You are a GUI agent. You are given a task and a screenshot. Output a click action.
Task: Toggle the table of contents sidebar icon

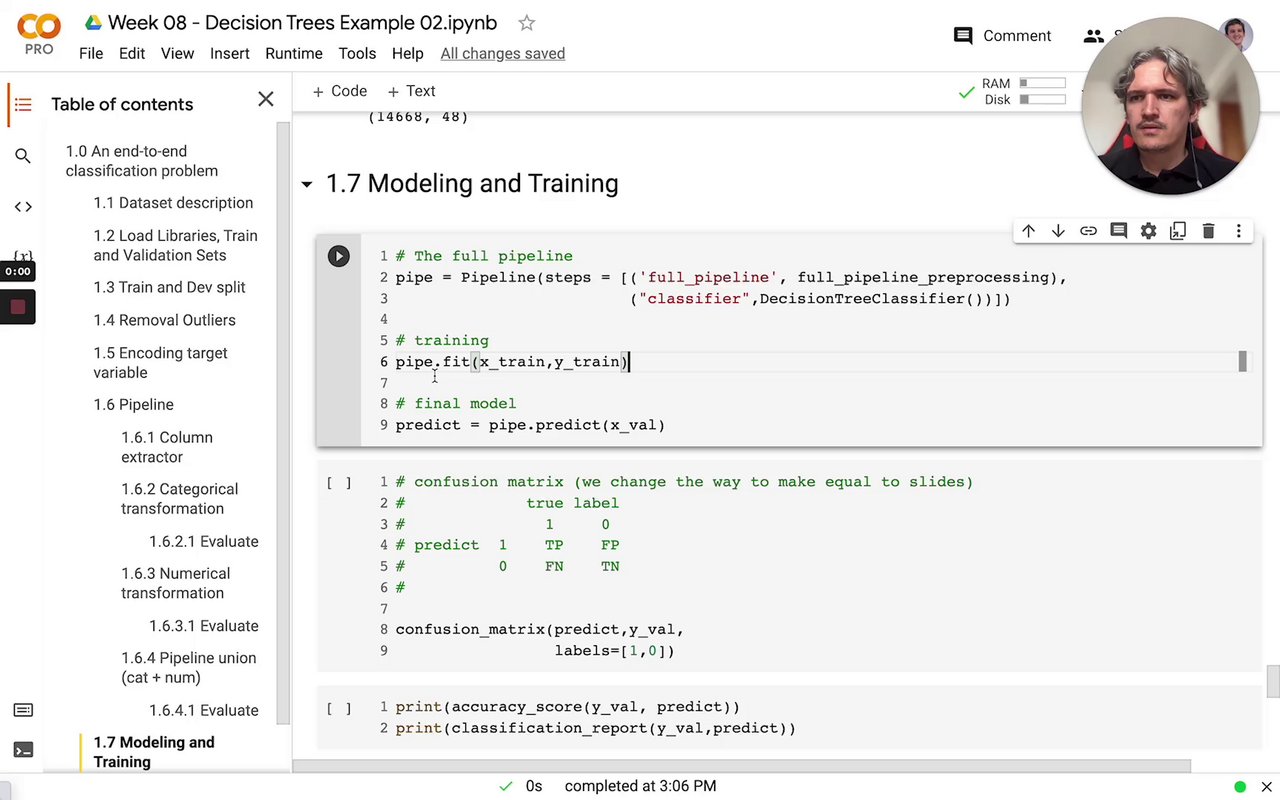point(23,104)
